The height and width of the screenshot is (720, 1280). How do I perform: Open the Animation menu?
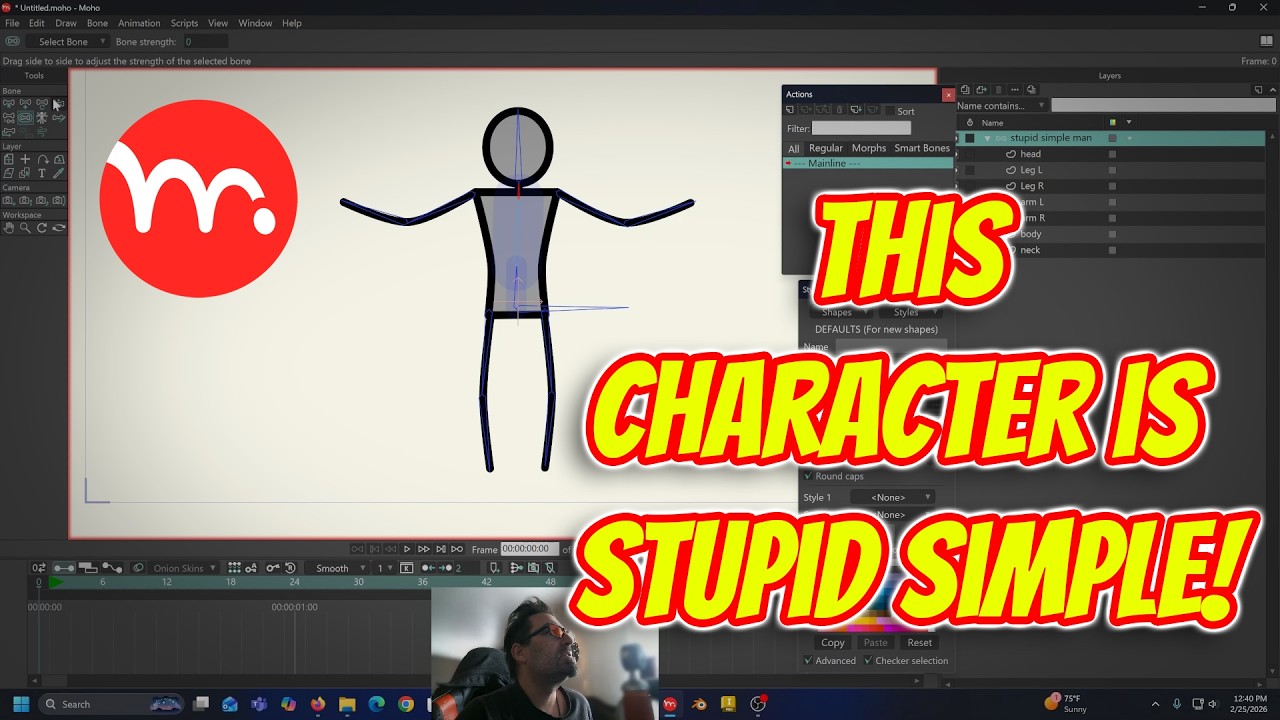[139, 23]
